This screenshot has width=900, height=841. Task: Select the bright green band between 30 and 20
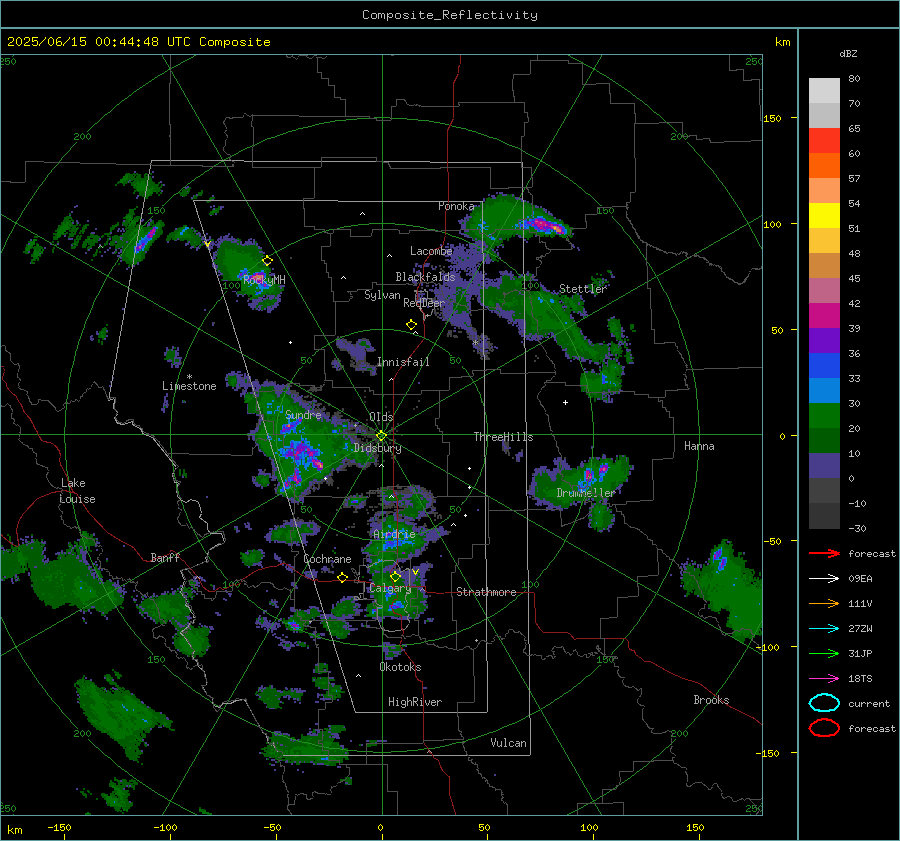click(824, 415)
